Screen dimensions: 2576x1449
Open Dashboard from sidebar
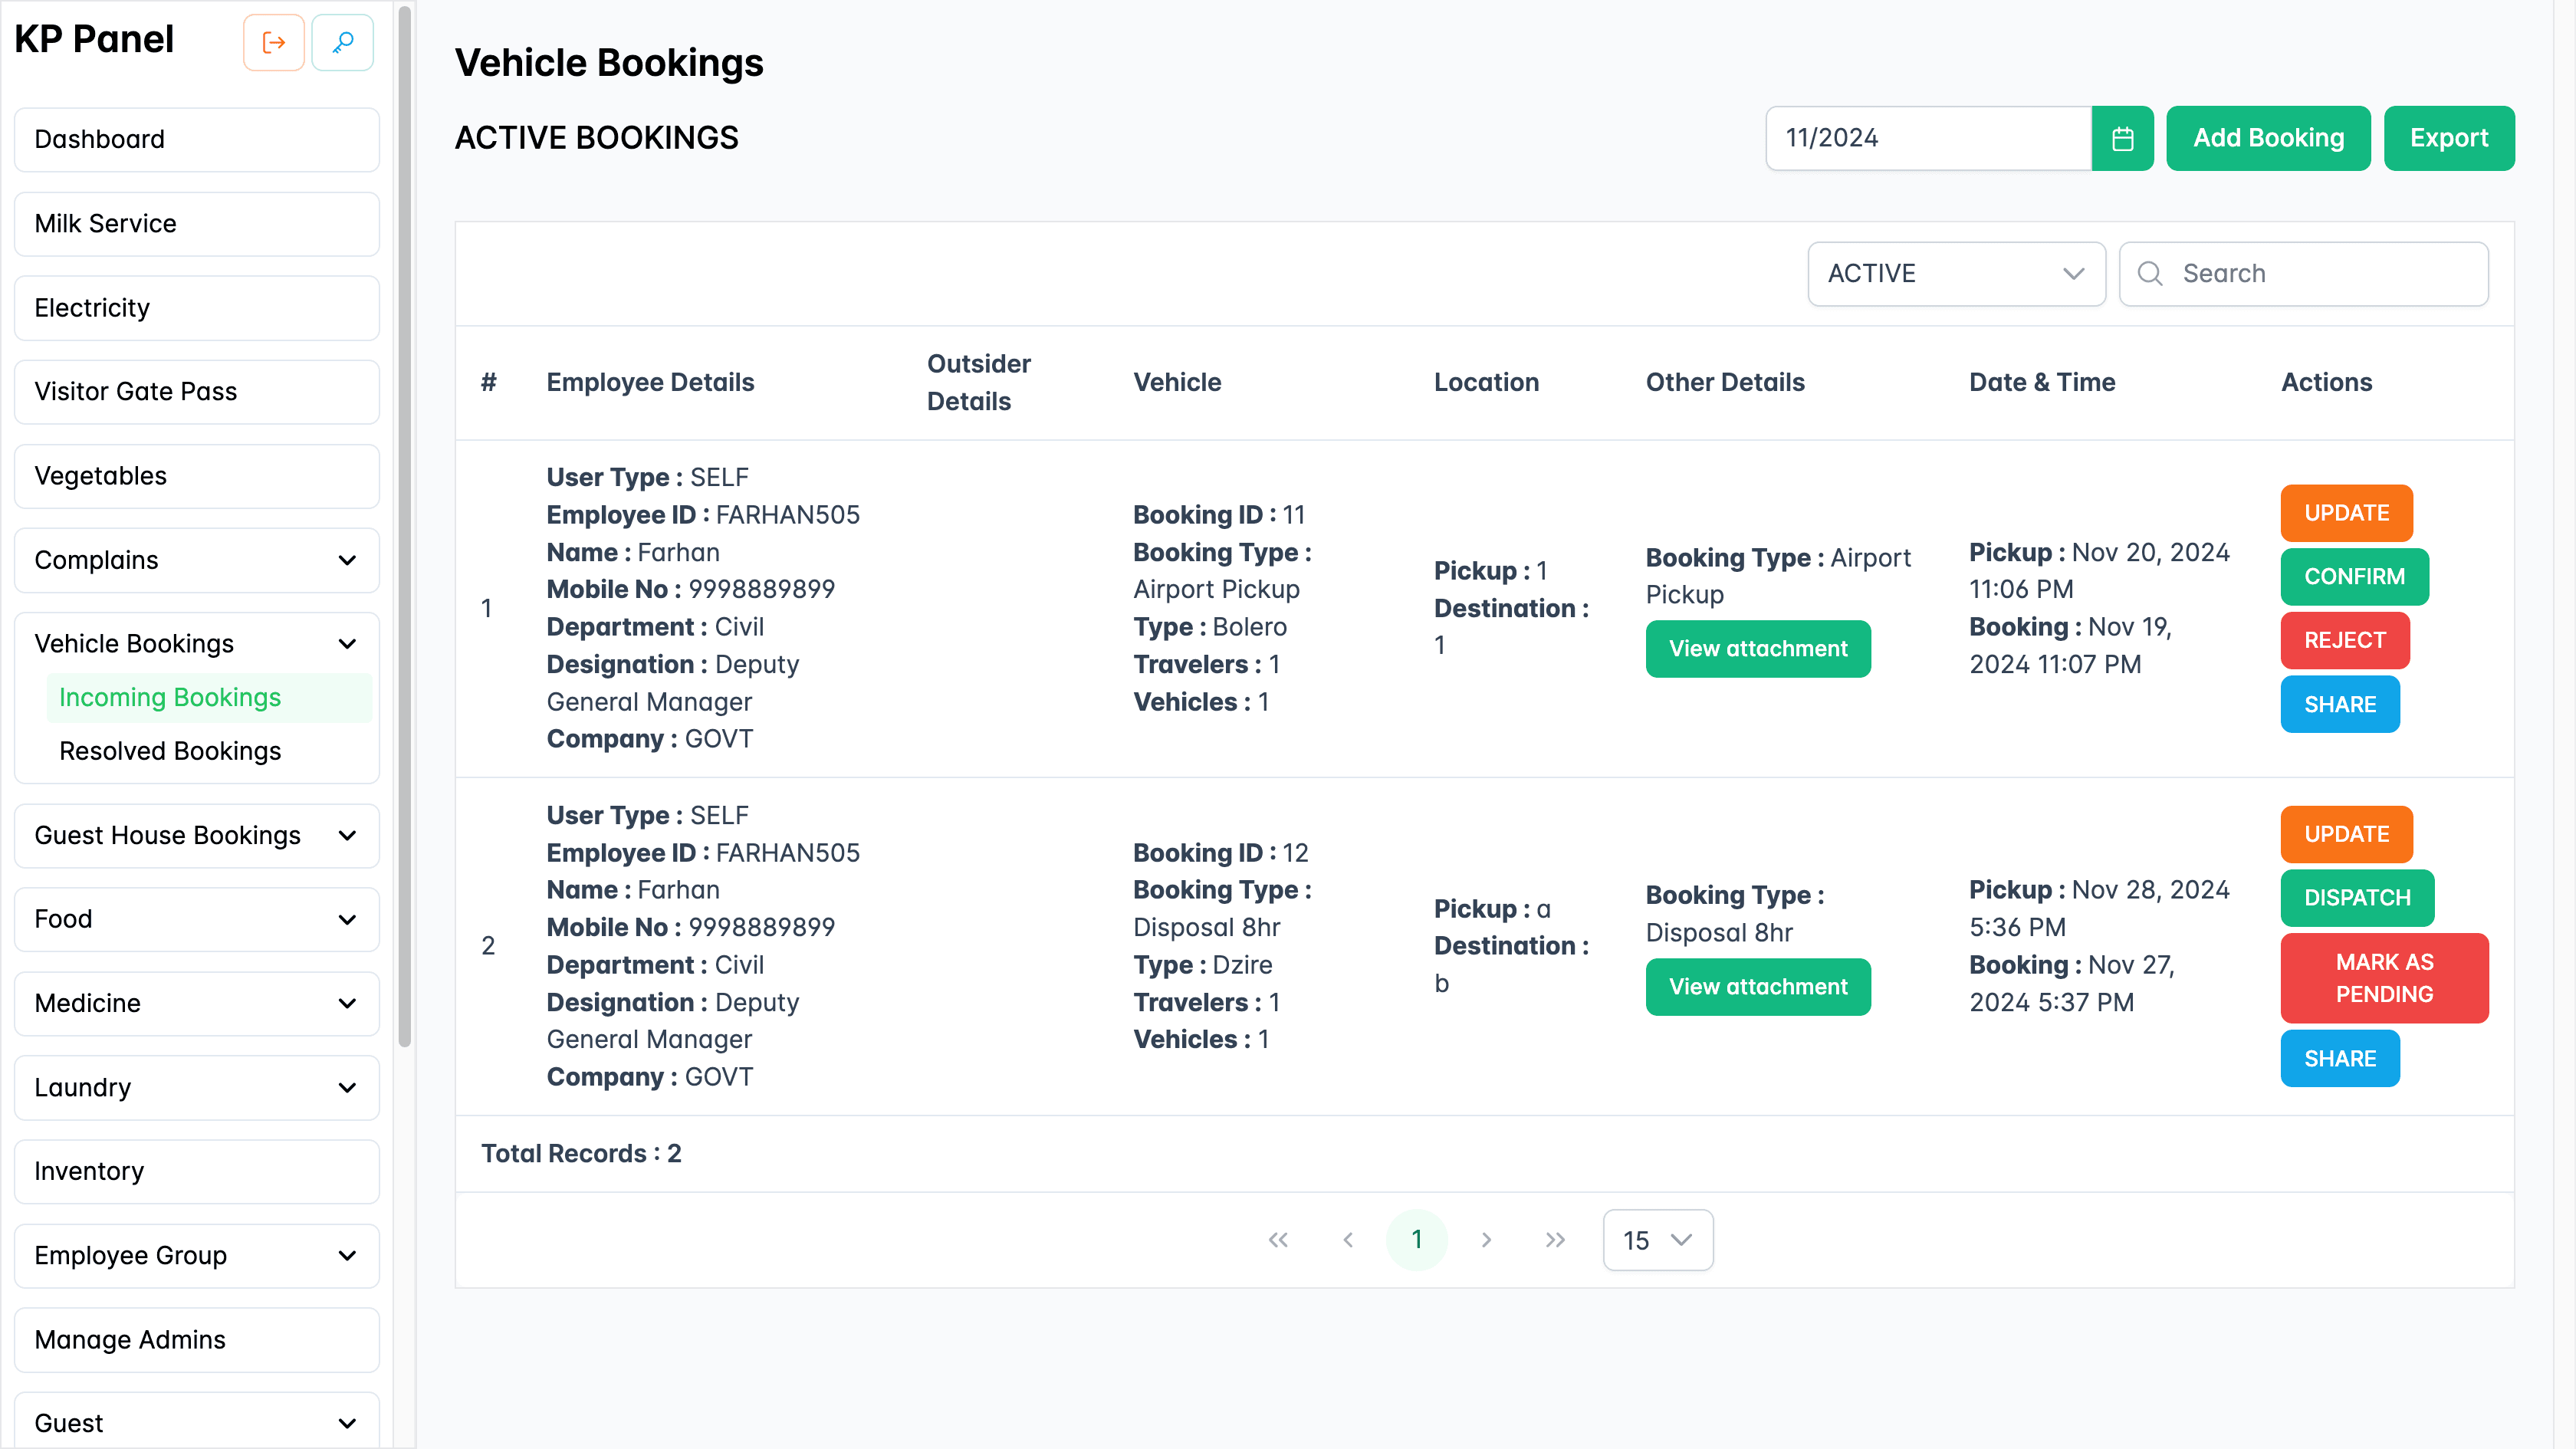click(197, 140)
